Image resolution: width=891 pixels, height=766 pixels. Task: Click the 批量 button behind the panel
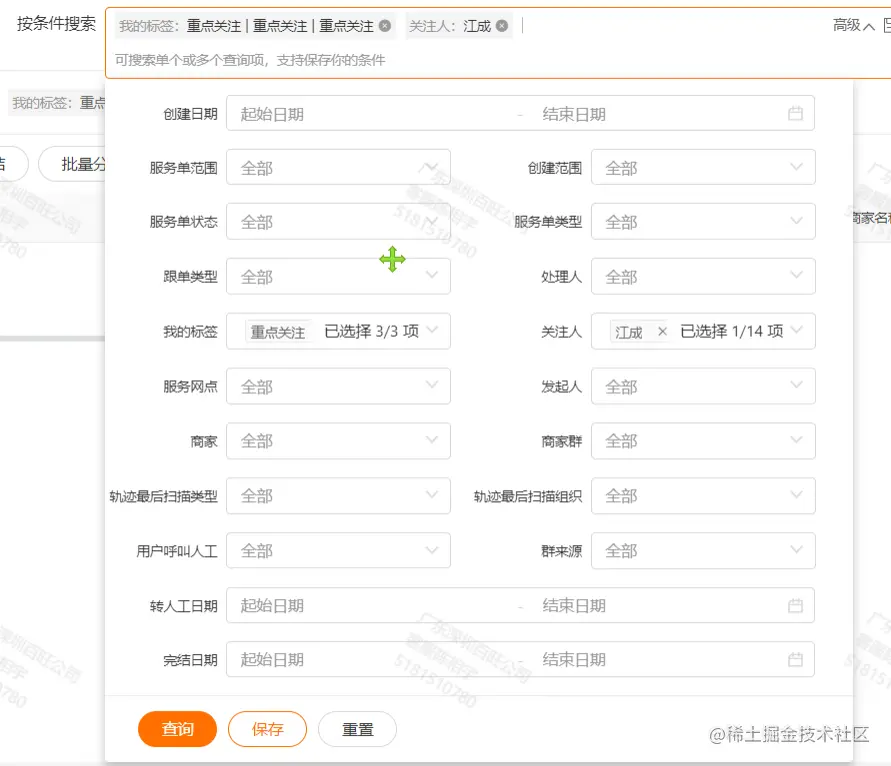point(72,164)
